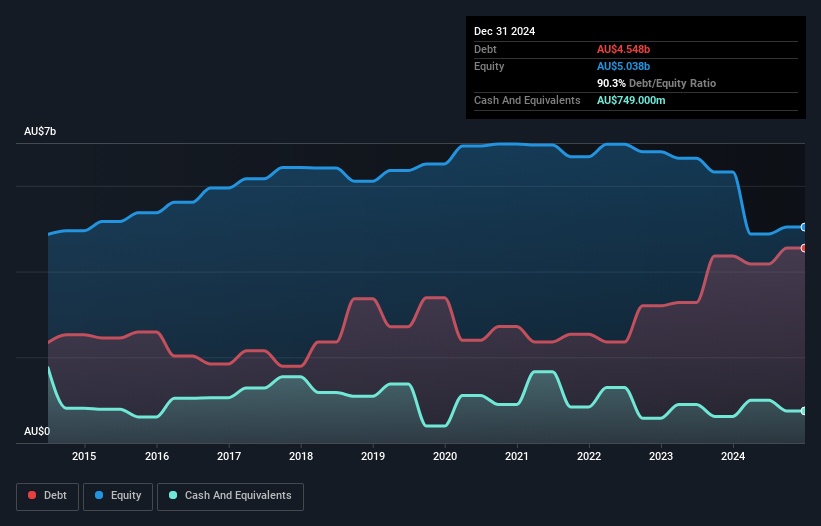
Task: Select the teal Cash endpoint marker
Action: click(x=804, y=411)
